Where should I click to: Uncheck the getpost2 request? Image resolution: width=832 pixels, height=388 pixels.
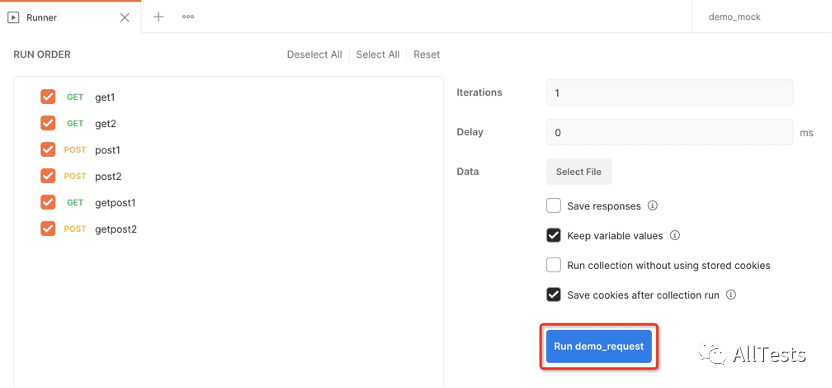[x=48, y=229]
